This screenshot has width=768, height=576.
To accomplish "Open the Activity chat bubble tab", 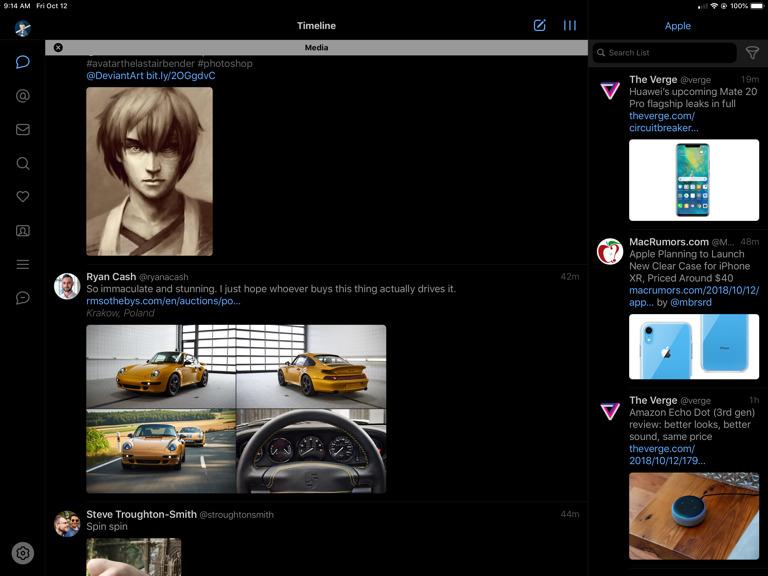I will click(22, 298).
